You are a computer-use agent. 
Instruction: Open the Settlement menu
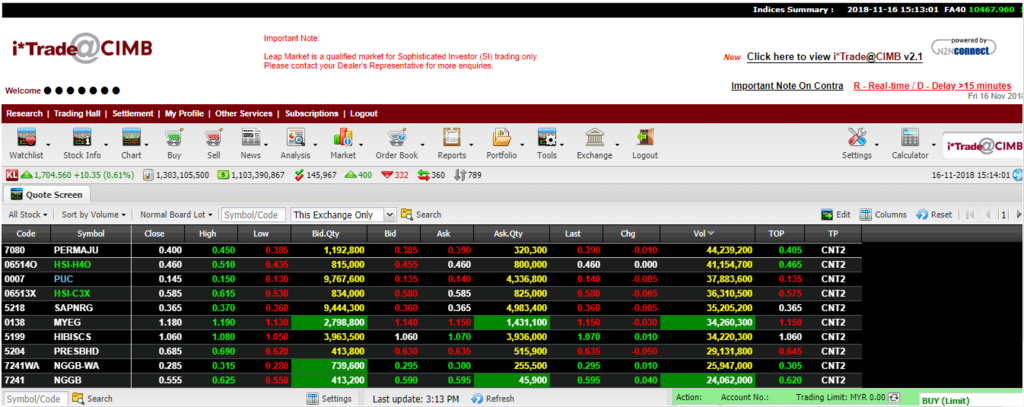[133, 114]
